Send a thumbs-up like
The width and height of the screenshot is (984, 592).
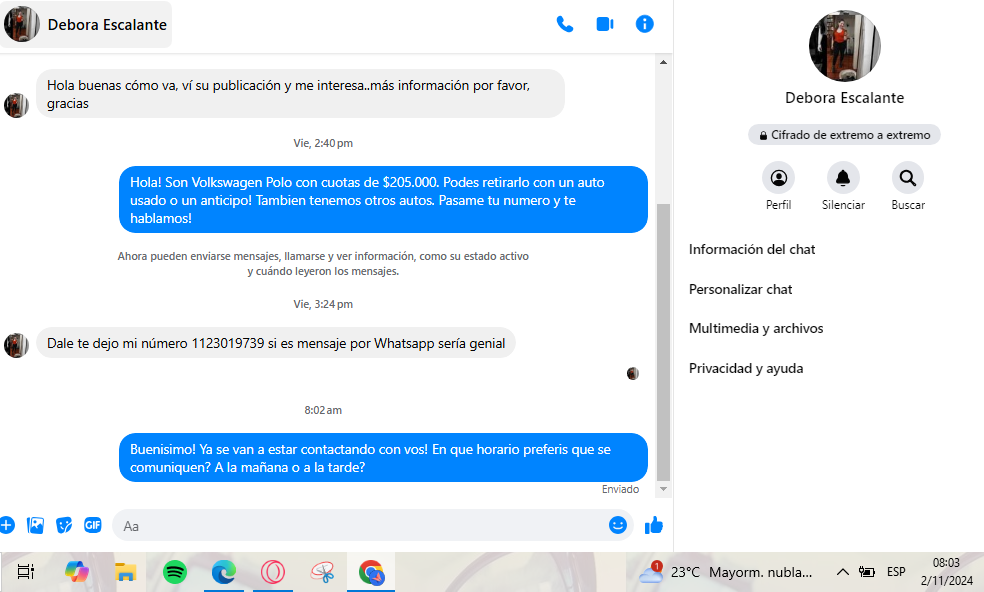pyautogui.click(x=654, y=525)
